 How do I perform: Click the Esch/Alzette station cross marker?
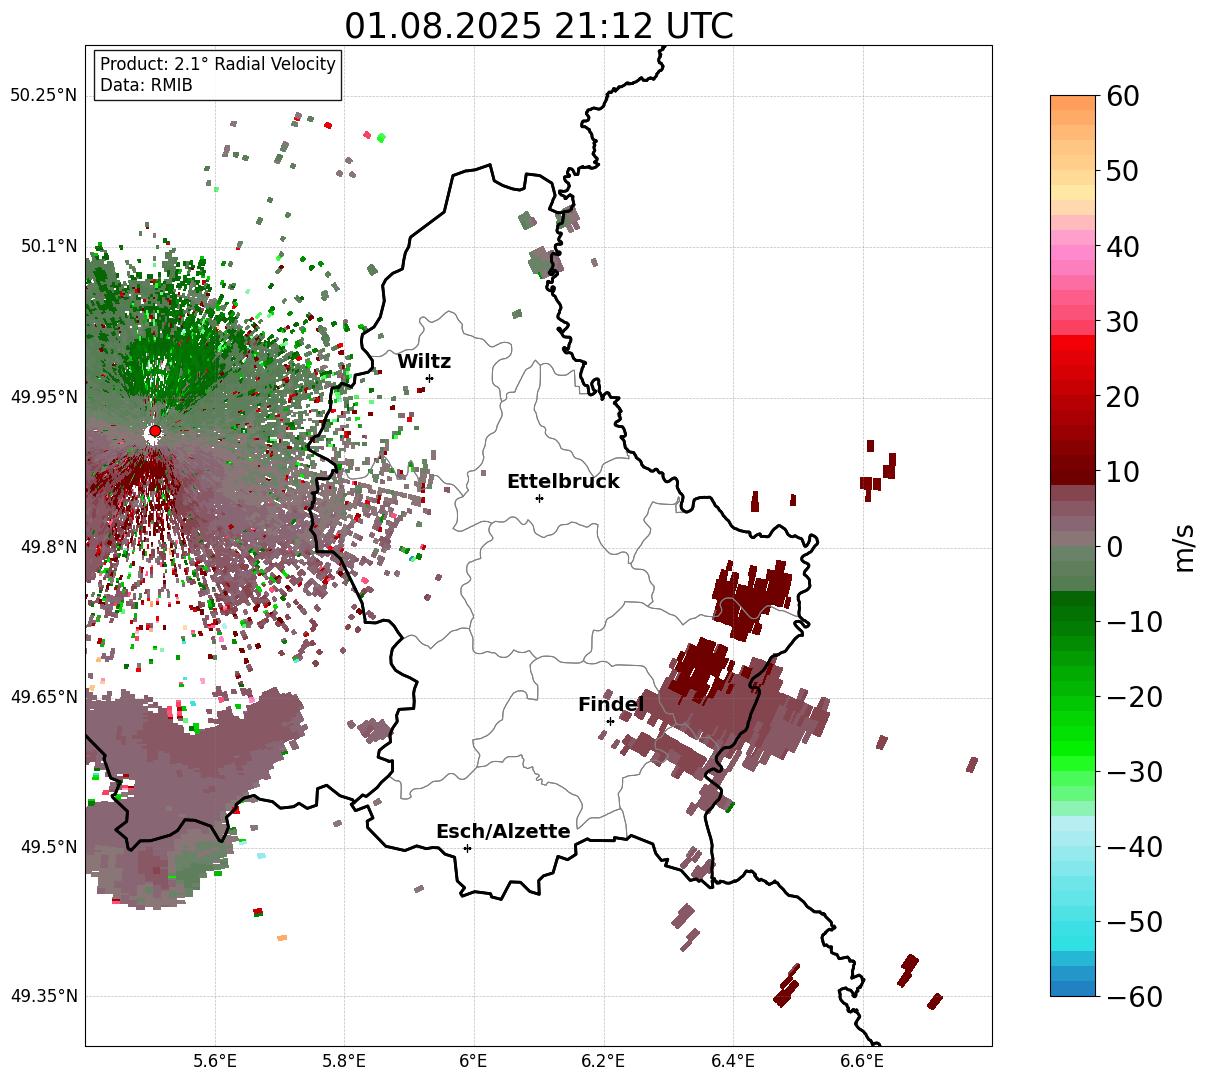click(x=467, y=848)
